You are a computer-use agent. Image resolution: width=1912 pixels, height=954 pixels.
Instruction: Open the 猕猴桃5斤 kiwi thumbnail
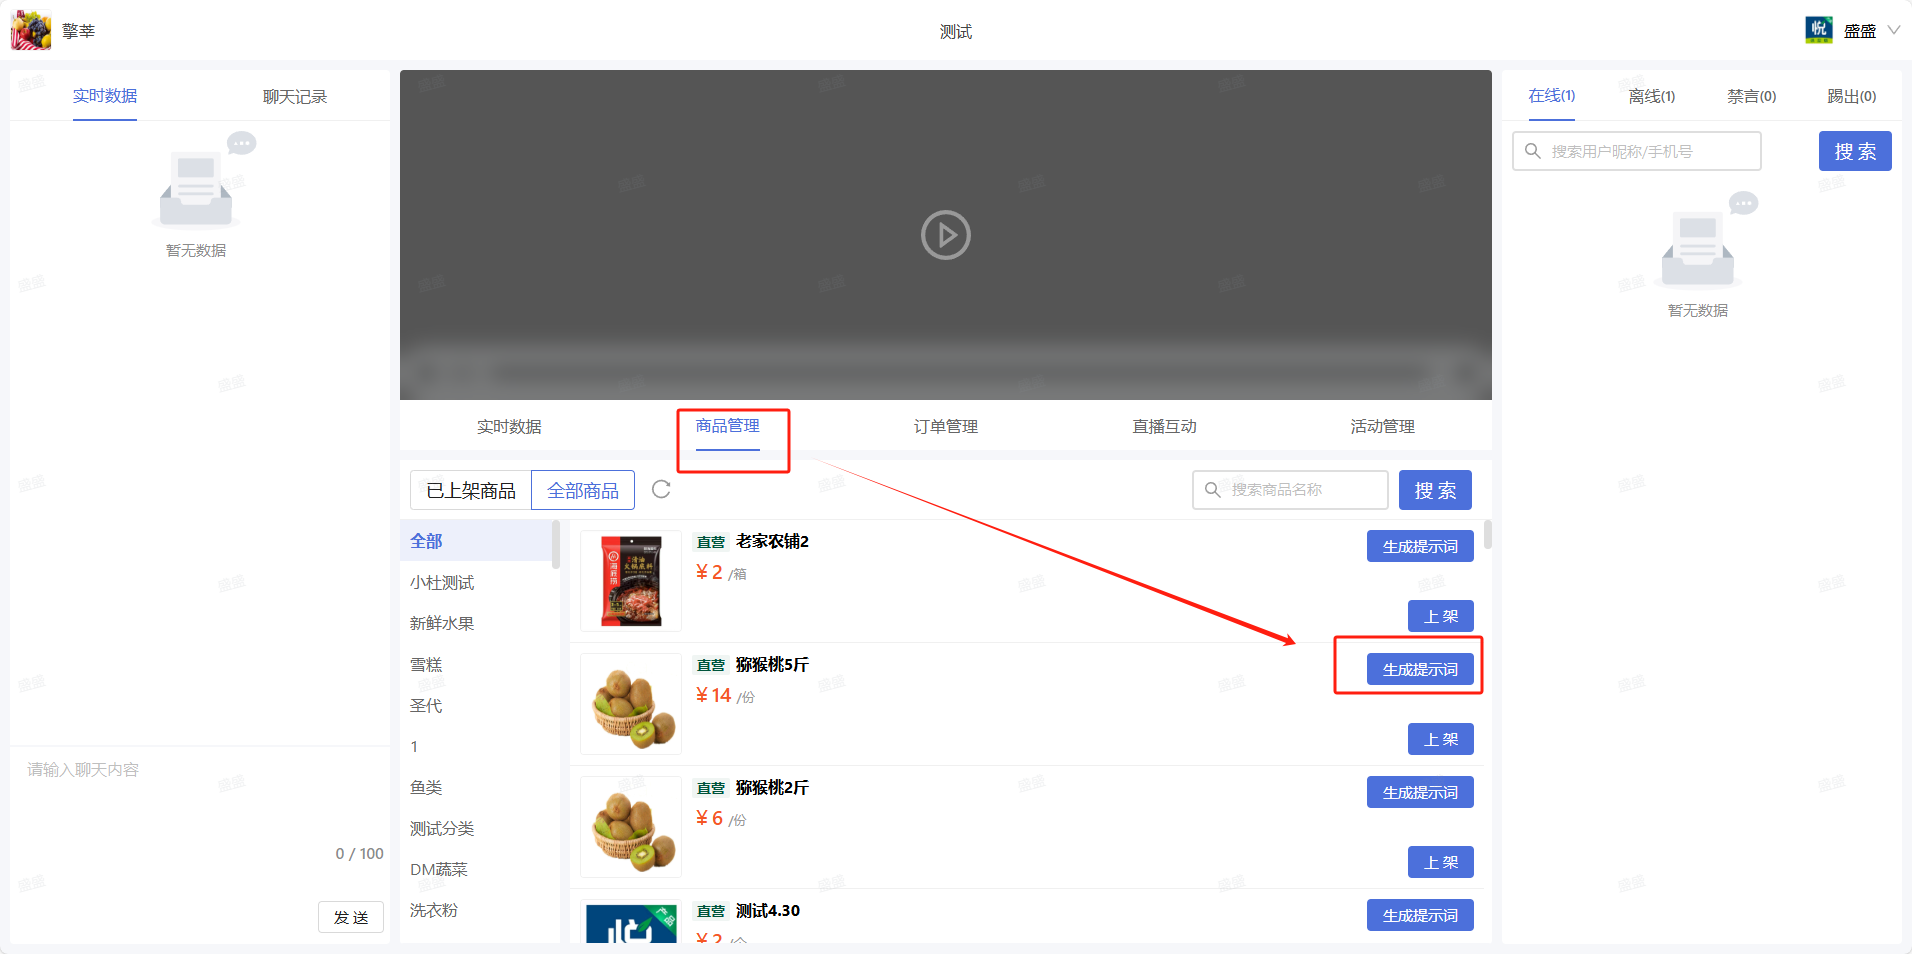click(x=631, y=704)
